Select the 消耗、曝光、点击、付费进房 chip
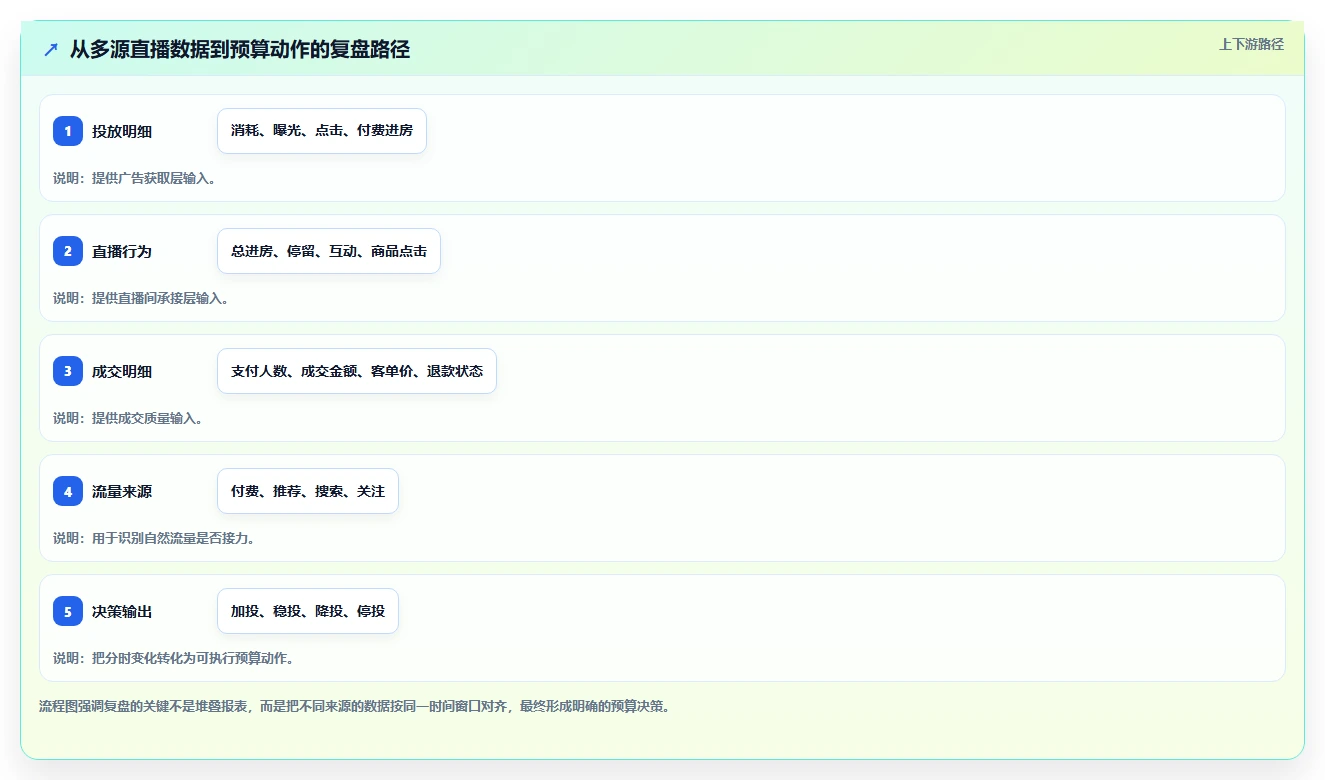1325x780 pixels. [322, 131]
